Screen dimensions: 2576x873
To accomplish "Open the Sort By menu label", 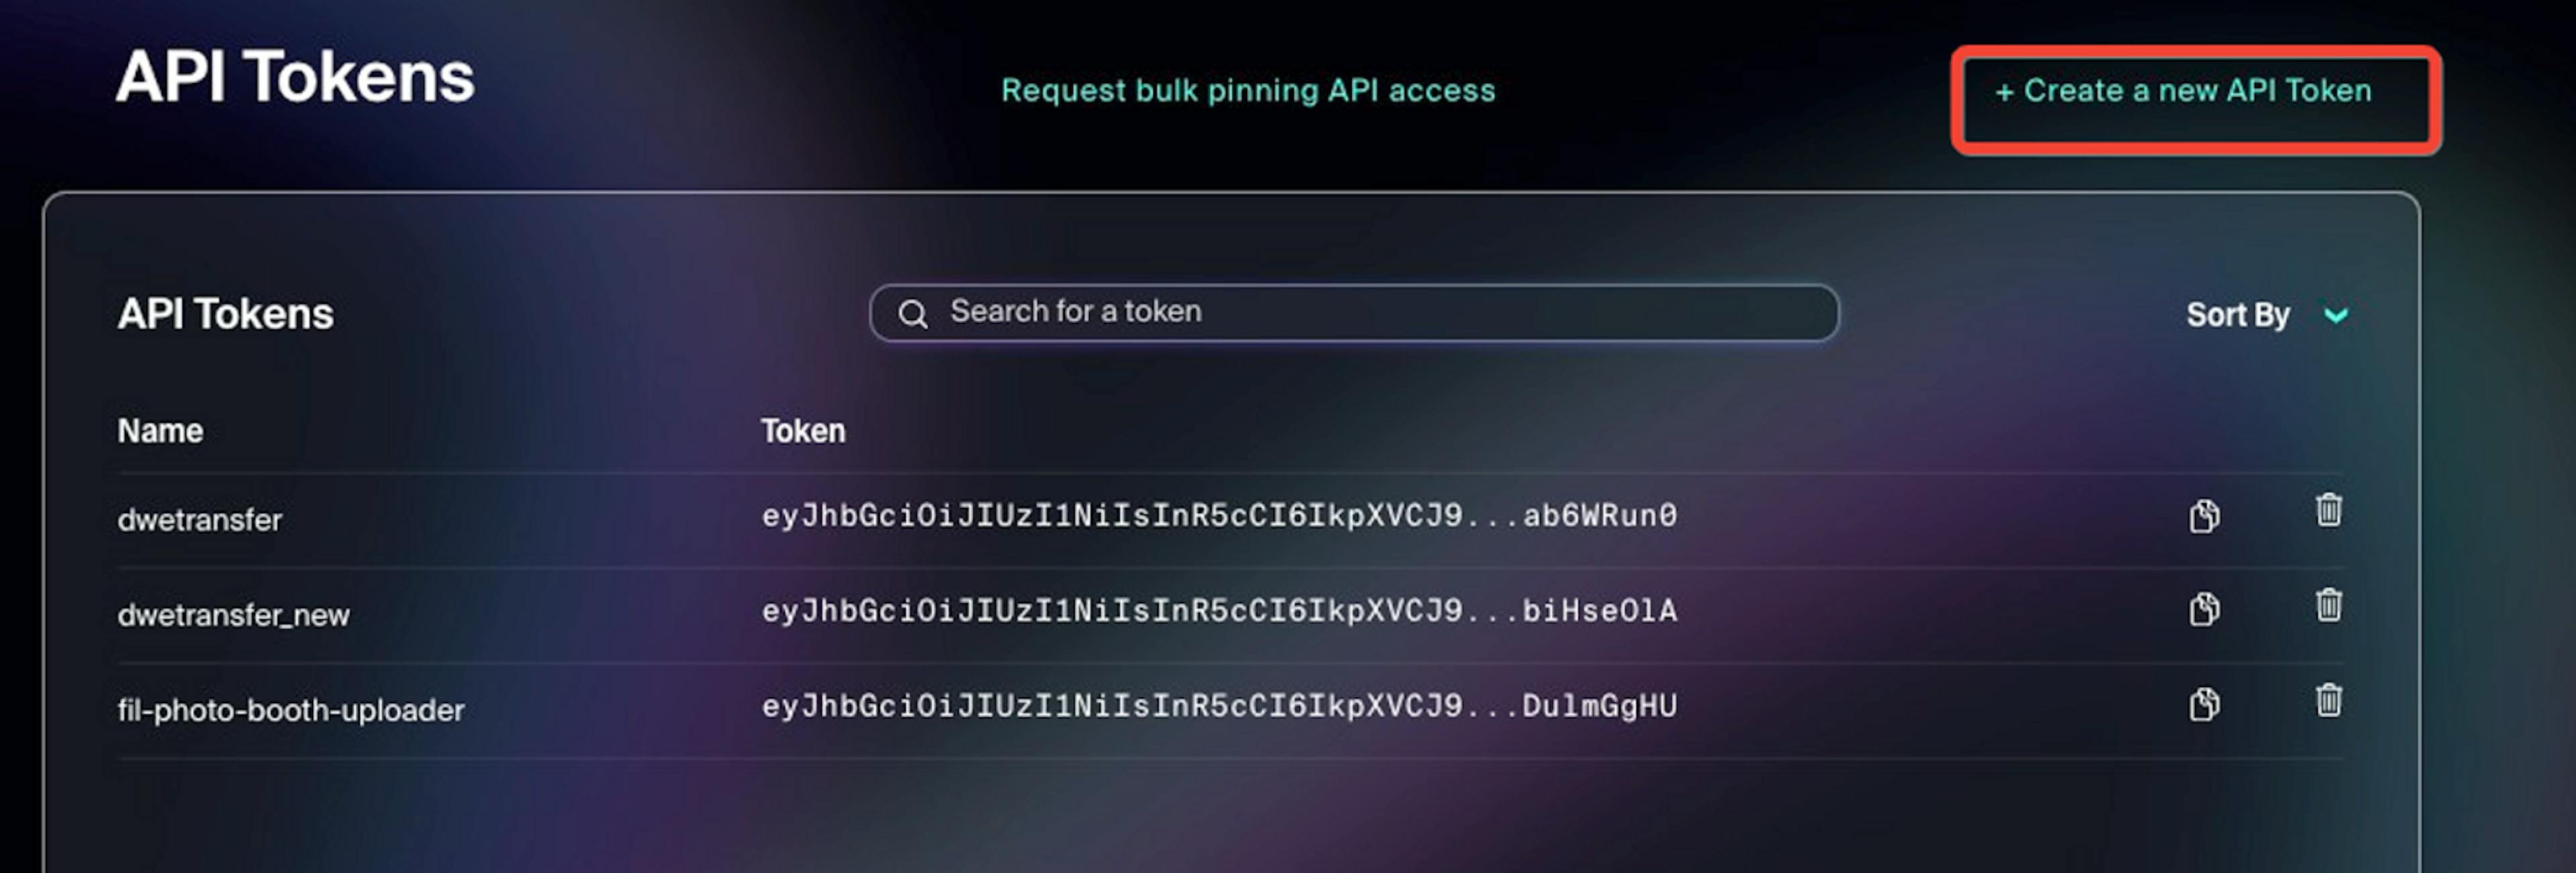I will click(2238, 315).
